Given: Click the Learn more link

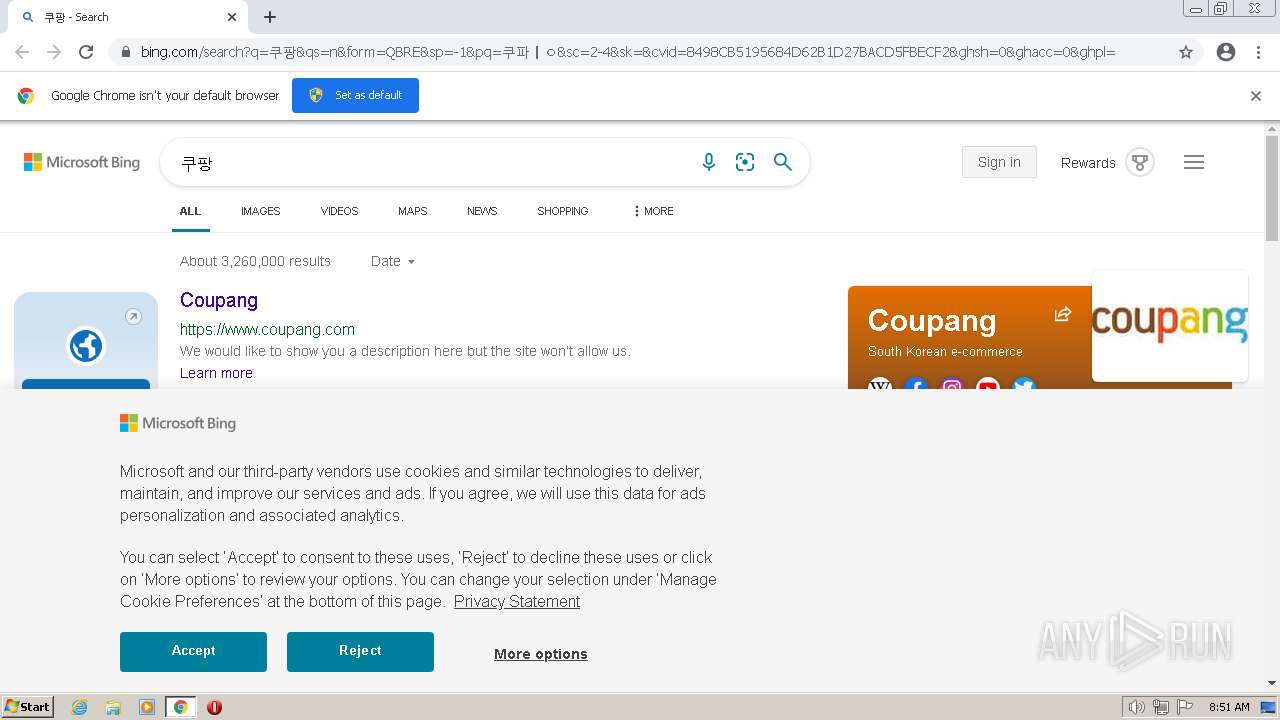Looking at the screenshot, I should click(x=216, y=373).
